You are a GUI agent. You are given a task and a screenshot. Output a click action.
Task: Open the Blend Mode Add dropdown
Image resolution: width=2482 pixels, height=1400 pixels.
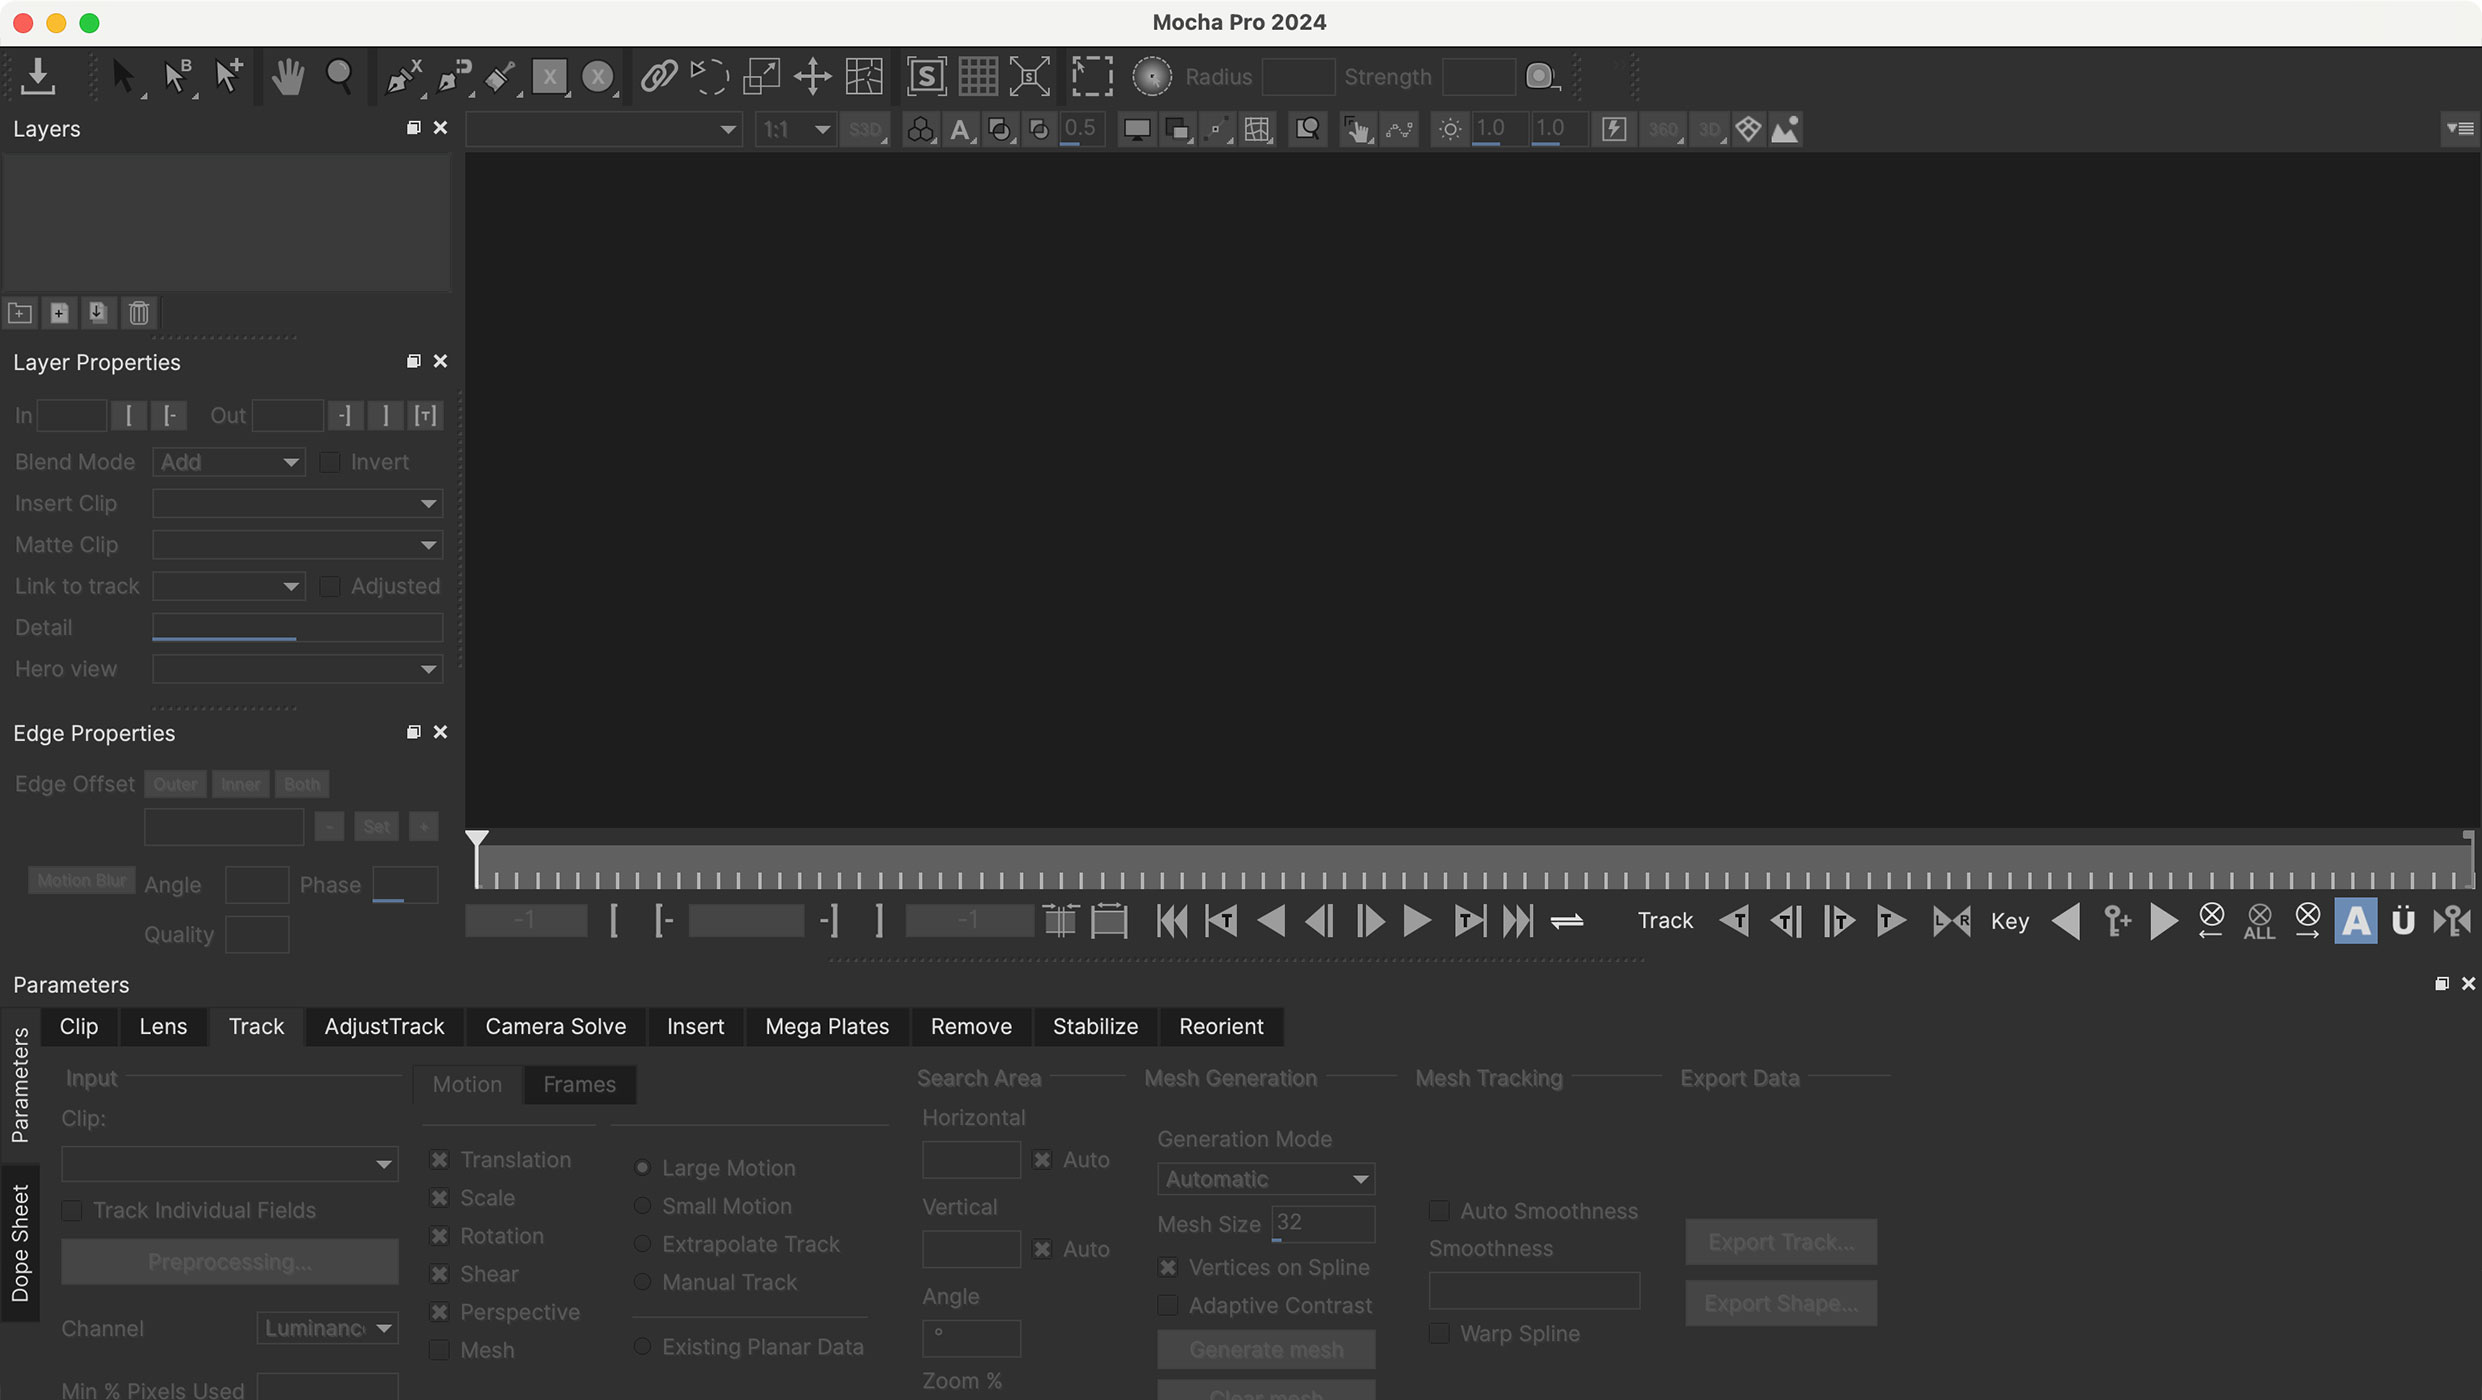[229, 462]
